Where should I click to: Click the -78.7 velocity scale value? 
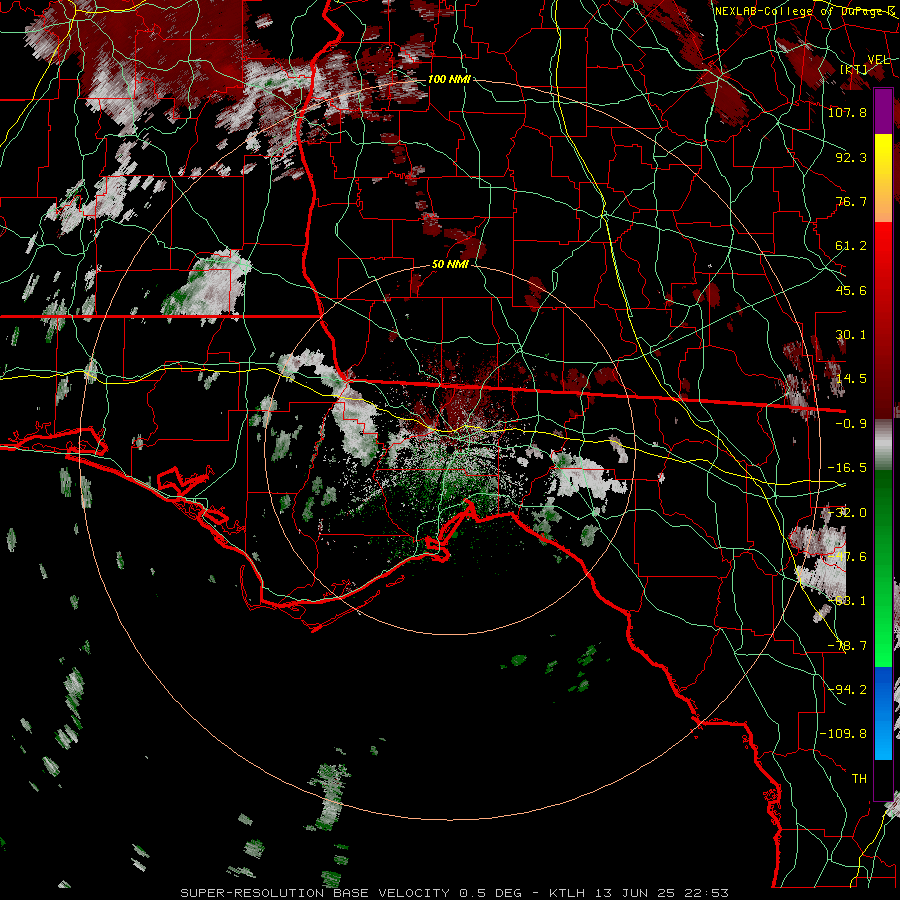click(x=847, y=646)
